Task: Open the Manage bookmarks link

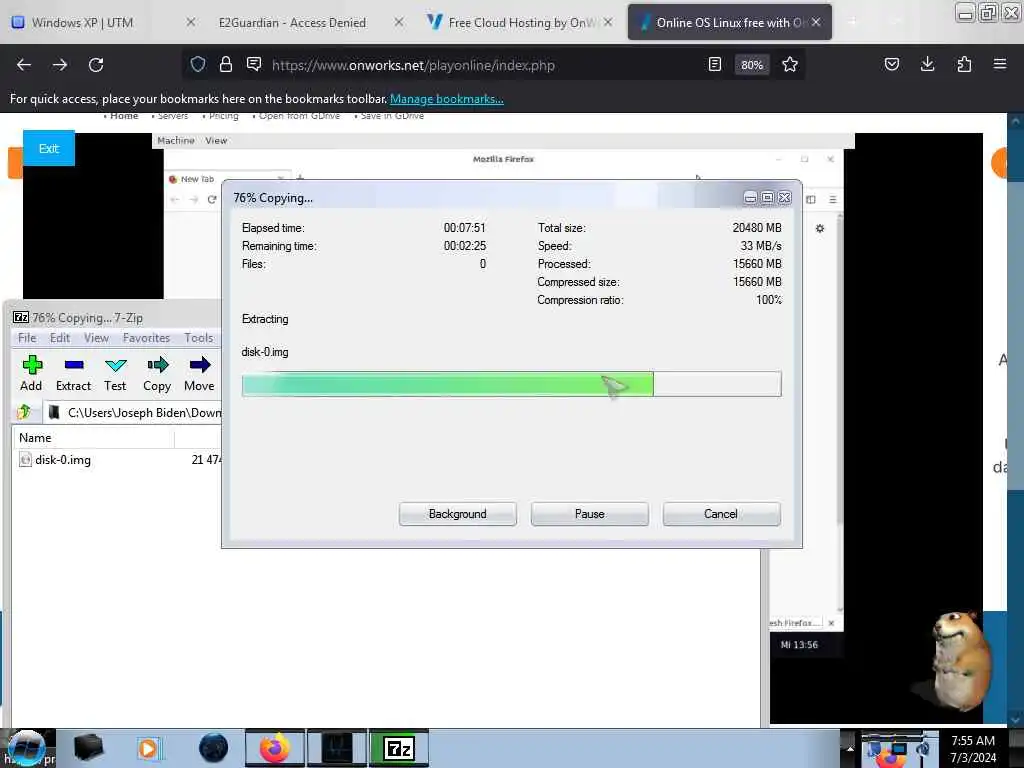Action: point(447,99)
